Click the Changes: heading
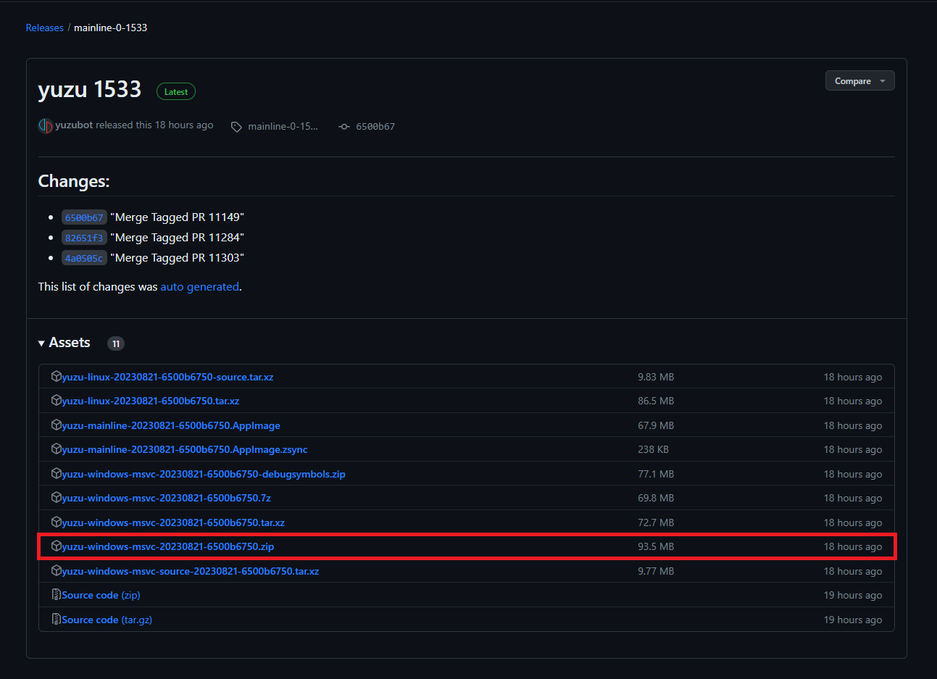 74,181
